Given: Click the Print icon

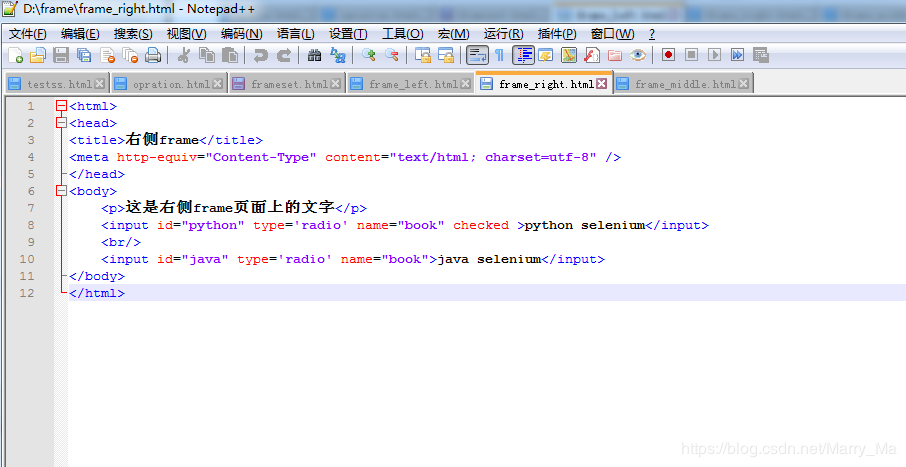Looking at the screenshot, I should click(x=153, y=55).
